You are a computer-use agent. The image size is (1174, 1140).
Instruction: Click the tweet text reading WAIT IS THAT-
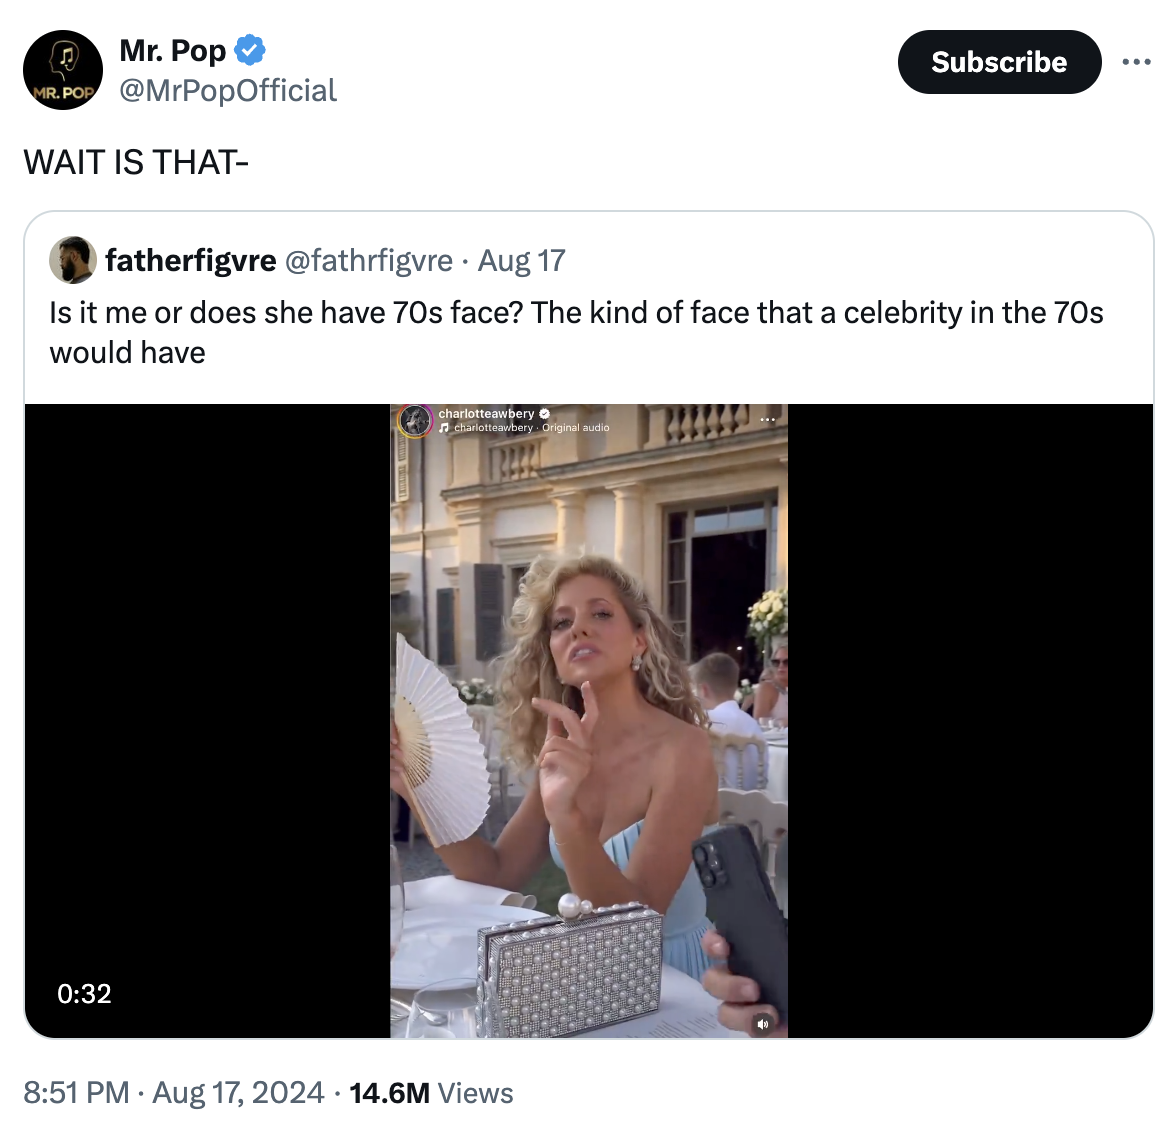(136, 161)
